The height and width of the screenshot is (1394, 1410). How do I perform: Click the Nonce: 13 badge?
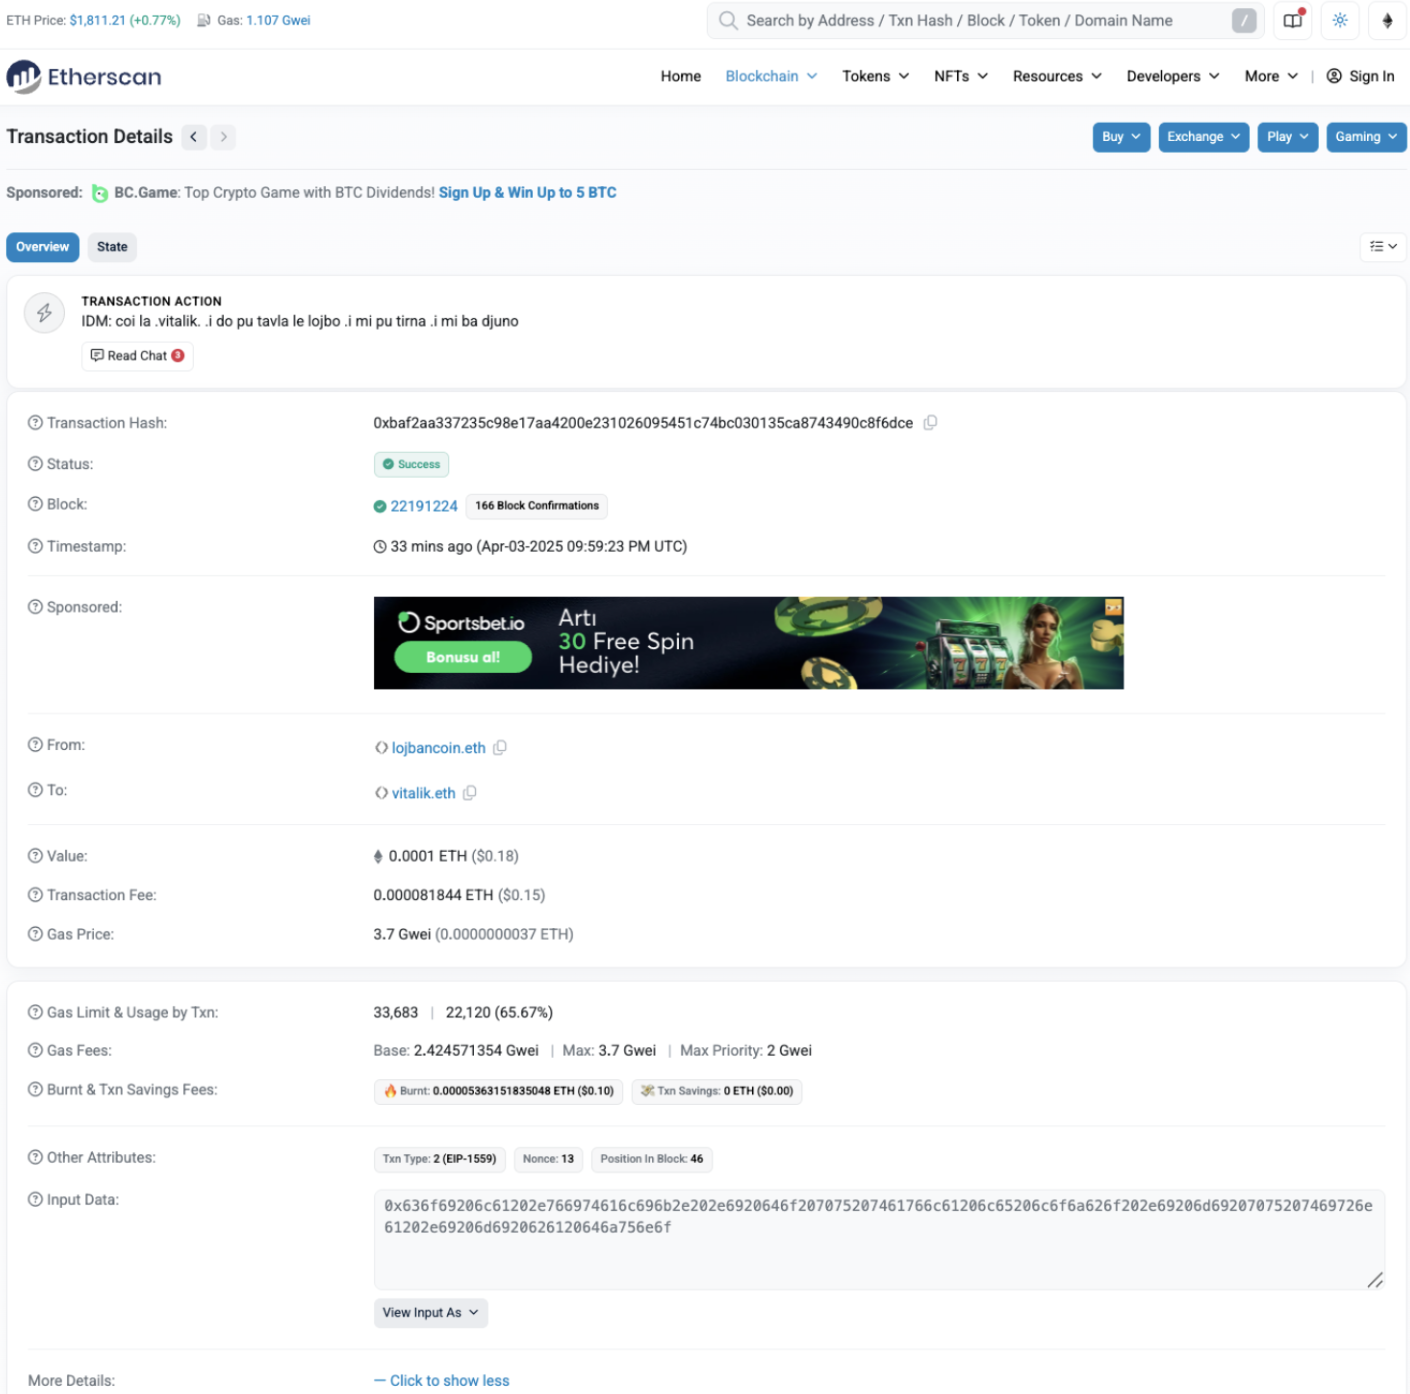pos(548,1159)
